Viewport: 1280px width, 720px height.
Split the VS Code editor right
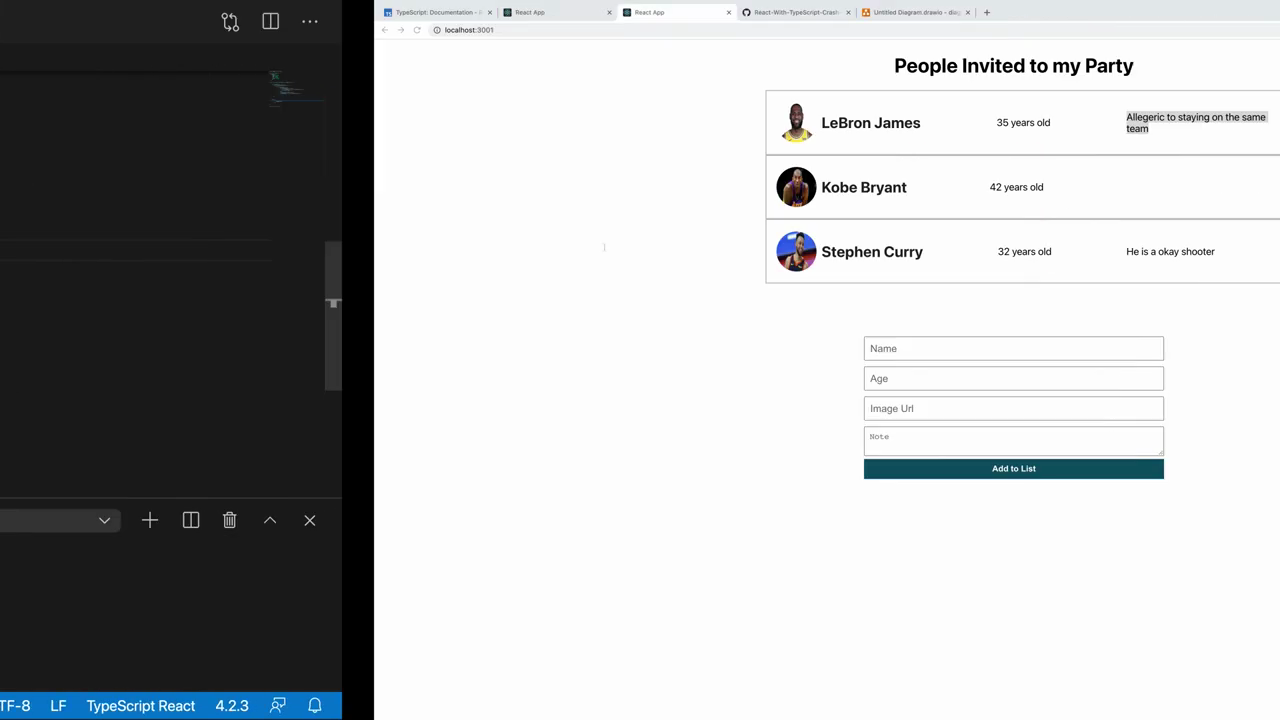(270, 21)
